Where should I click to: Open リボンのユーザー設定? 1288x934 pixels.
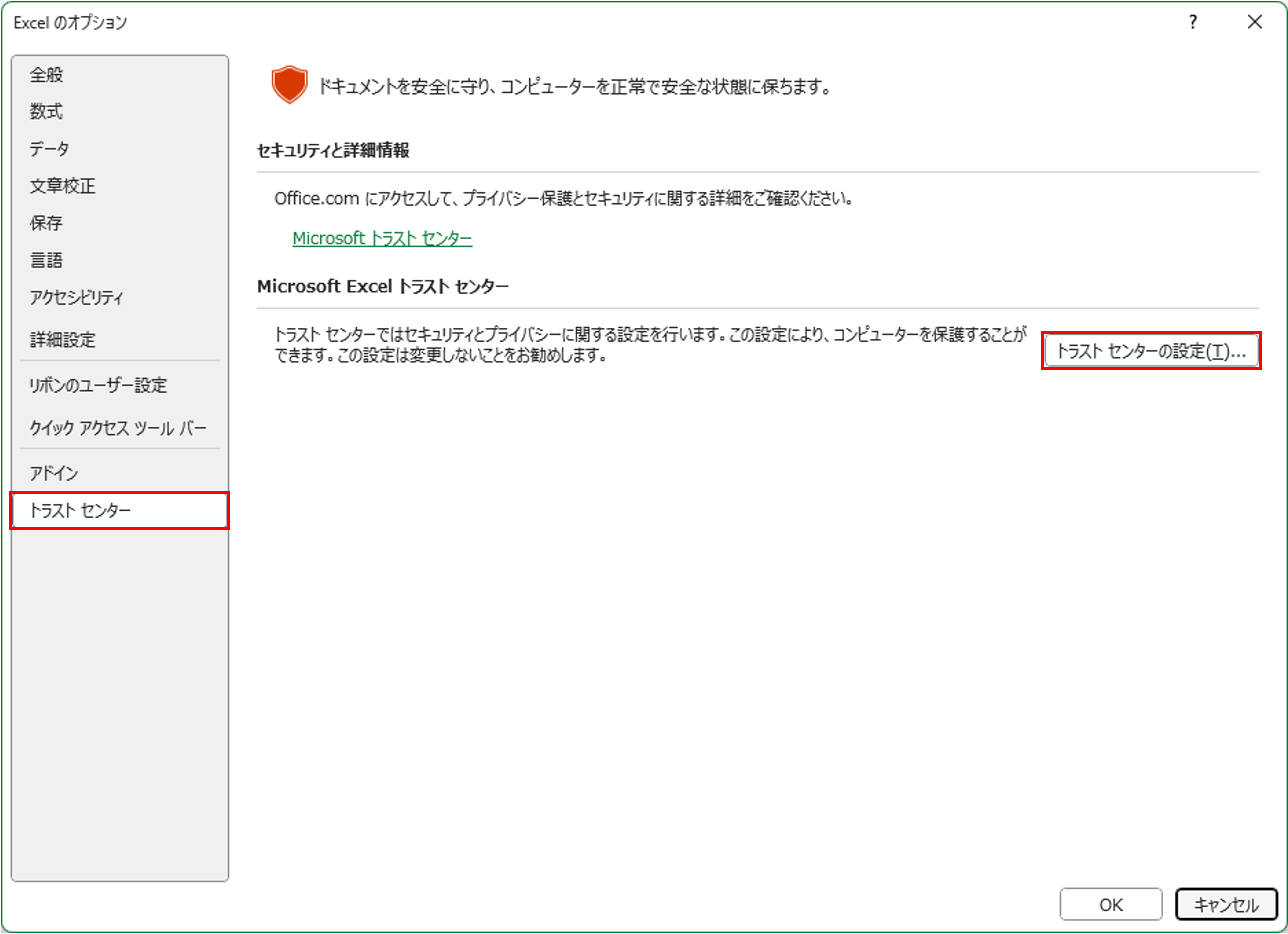[120, 385]
